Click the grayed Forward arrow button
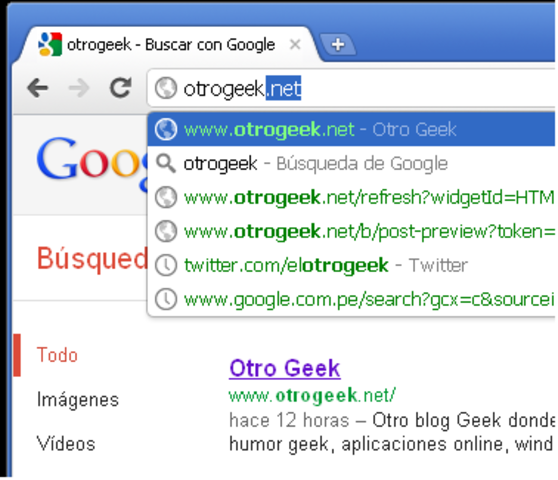Viewport: 558px width, 480px height. coord(79,88)
